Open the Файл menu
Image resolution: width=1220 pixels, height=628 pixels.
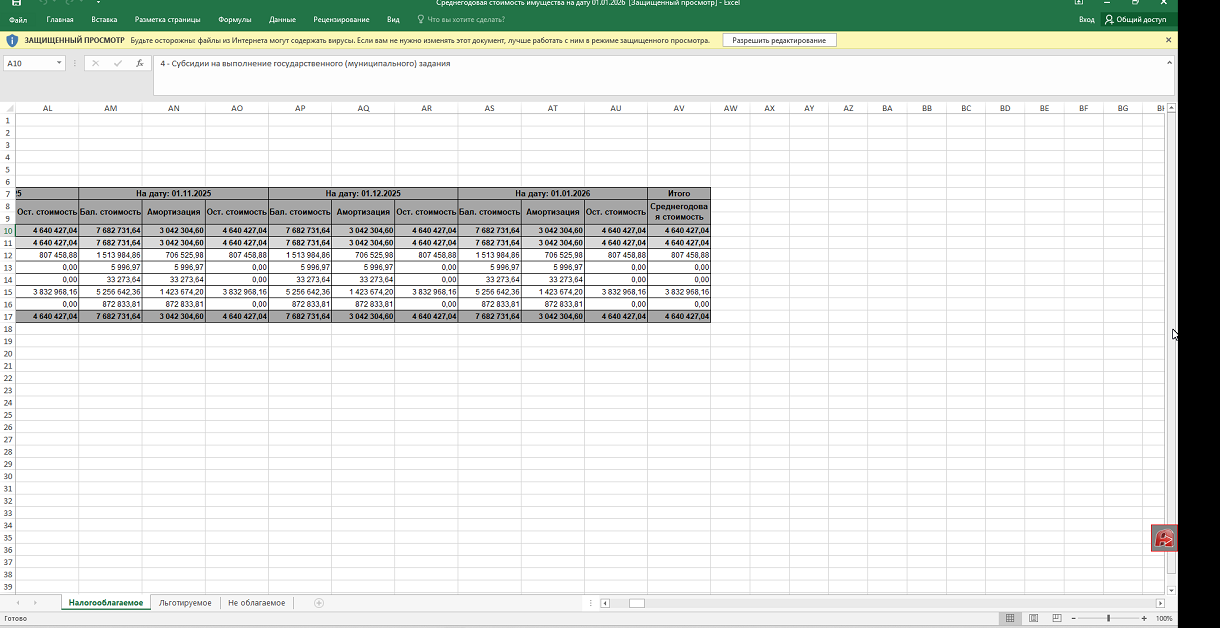[18, 19]
